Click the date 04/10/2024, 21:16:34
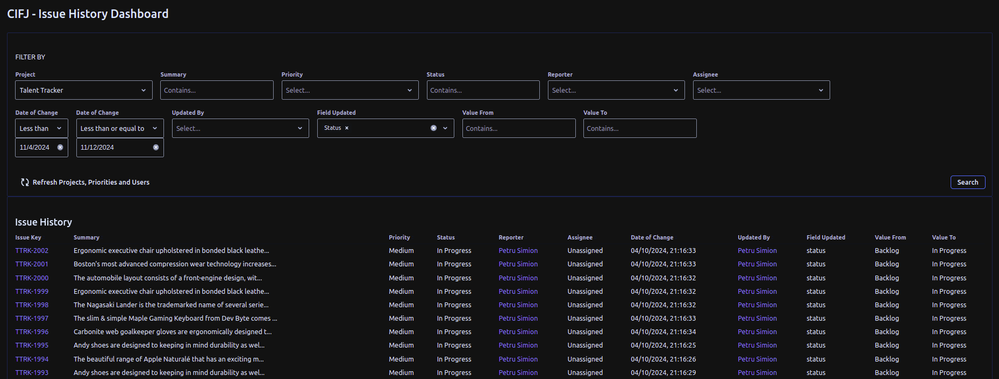Viewport: 999px width, 379px height. [663, 332]
